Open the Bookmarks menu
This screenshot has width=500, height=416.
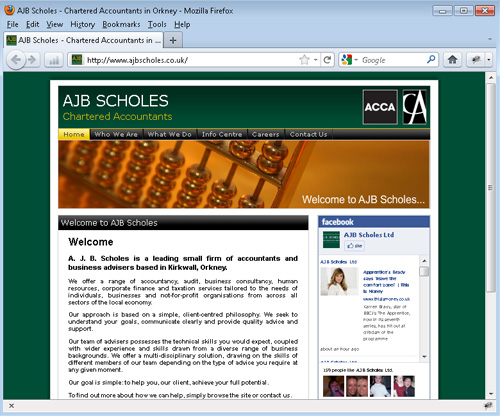click(121, 25)
